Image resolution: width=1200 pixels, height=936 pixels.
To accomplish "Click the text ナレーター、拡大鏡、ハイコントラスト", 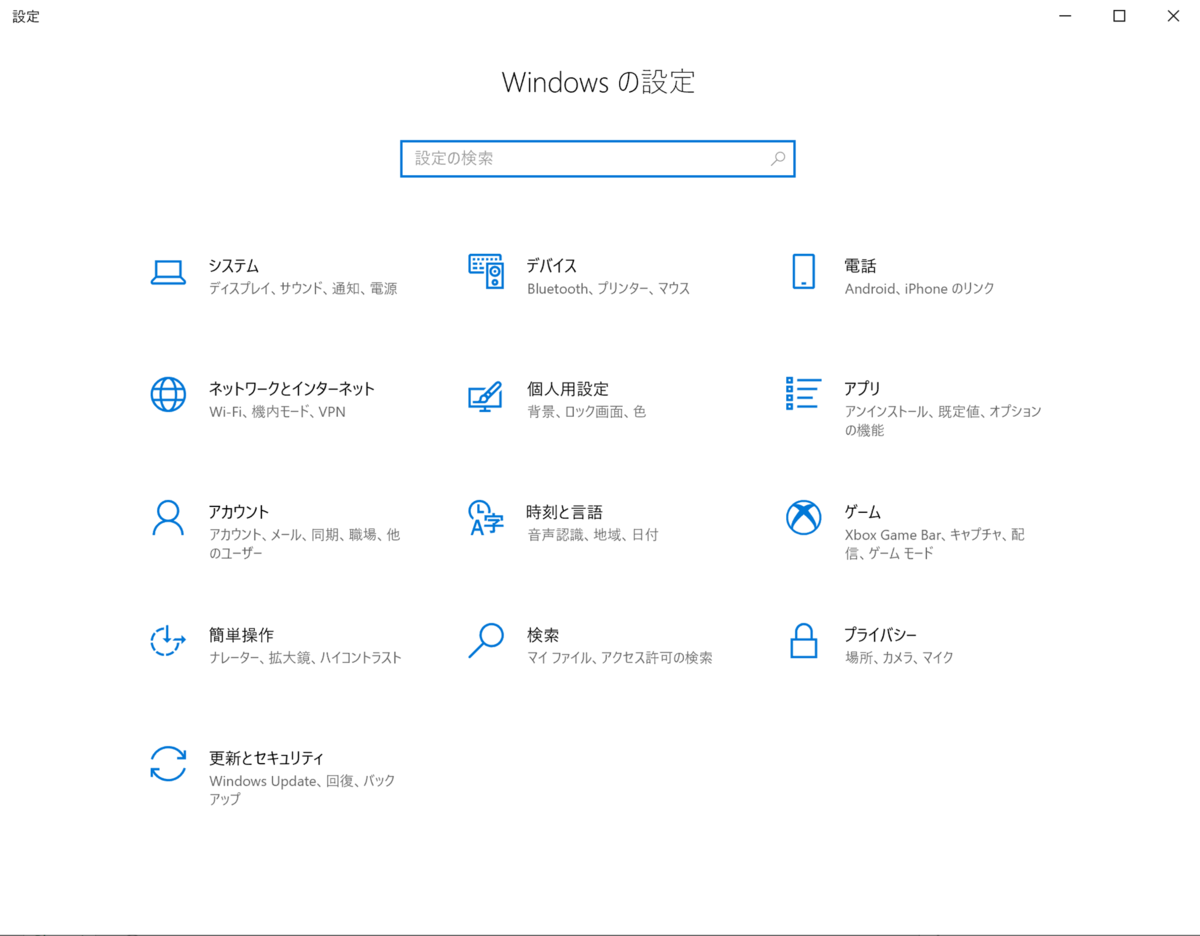I will pos(306,658).
